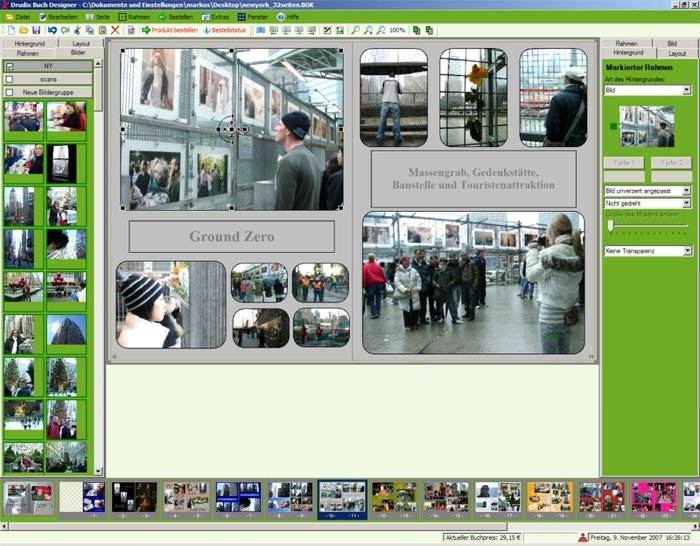Screen dimensions: 700x546
Task: Open the Keine Transparenz dropdown
Action: pyautogui.click(x=647, y=251)
